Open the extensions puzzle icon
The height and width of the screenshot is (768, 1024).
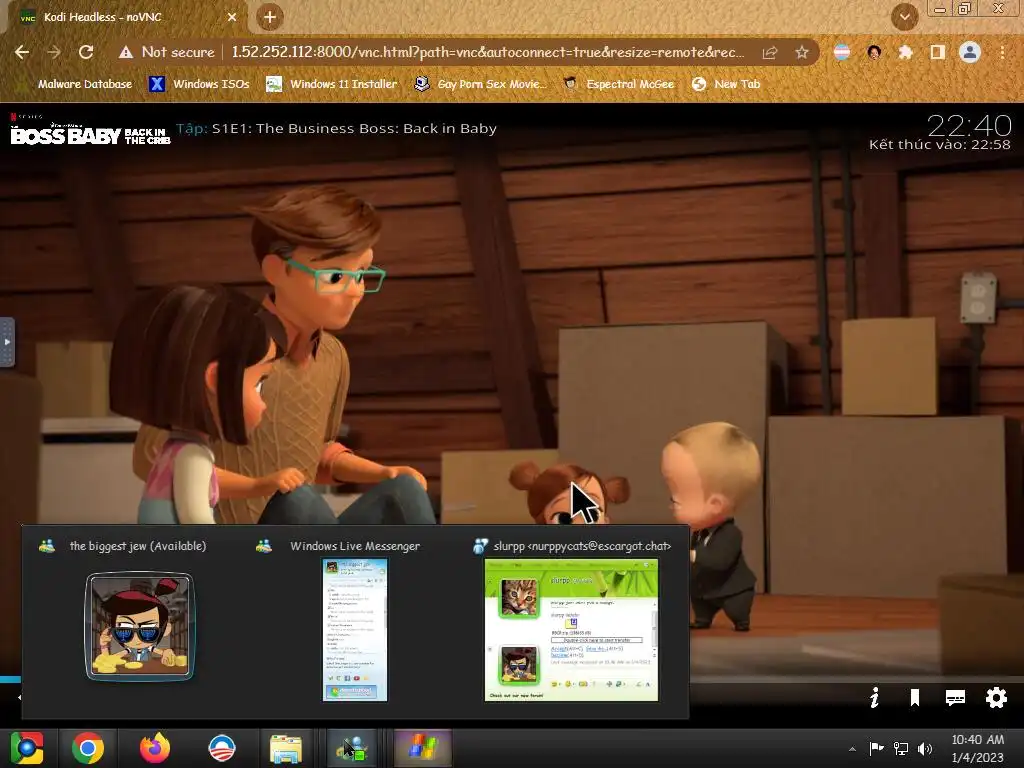[x=905, y=52]
